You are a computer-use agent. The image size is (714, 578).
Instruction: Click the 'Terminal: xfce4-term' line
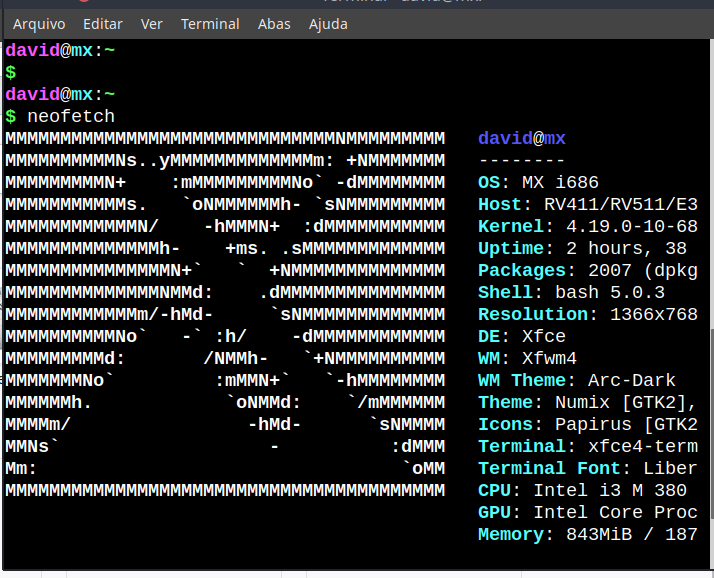pyautogui.click(x=588, y=447)
